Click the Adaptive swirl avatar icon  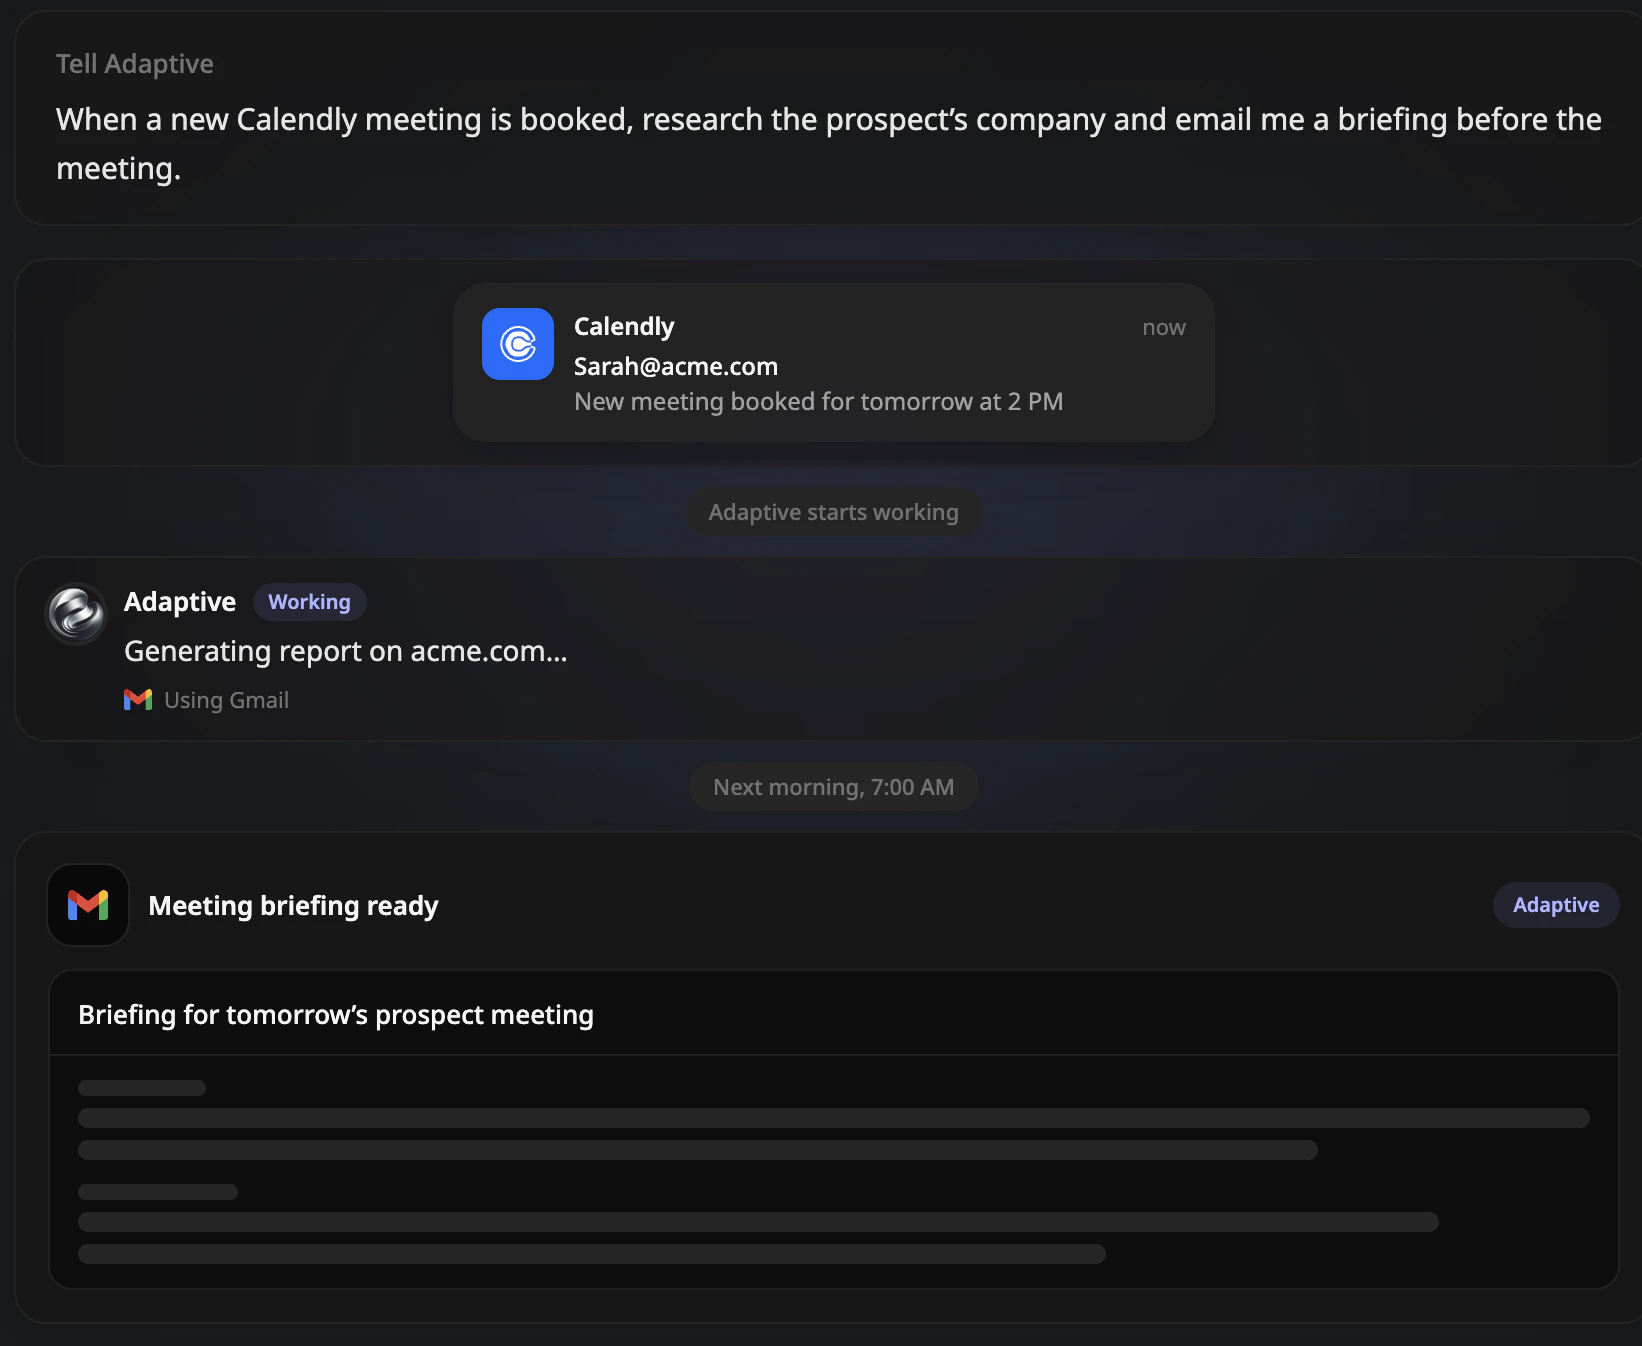76,613
